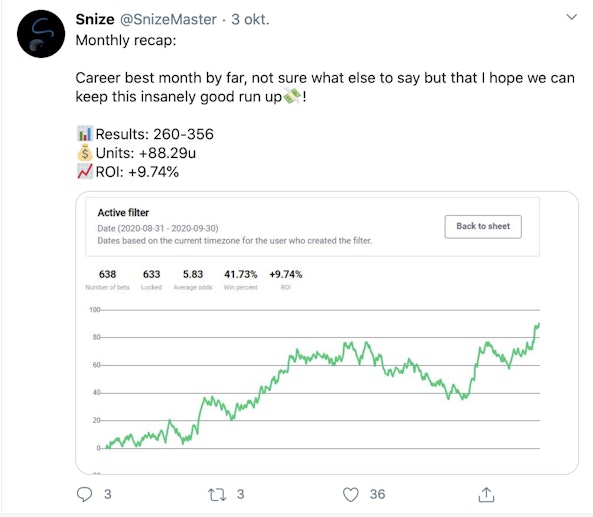This screenshot has width=593, height=517.
Task: Click the Back to sheet button
Action: point(483,227)
